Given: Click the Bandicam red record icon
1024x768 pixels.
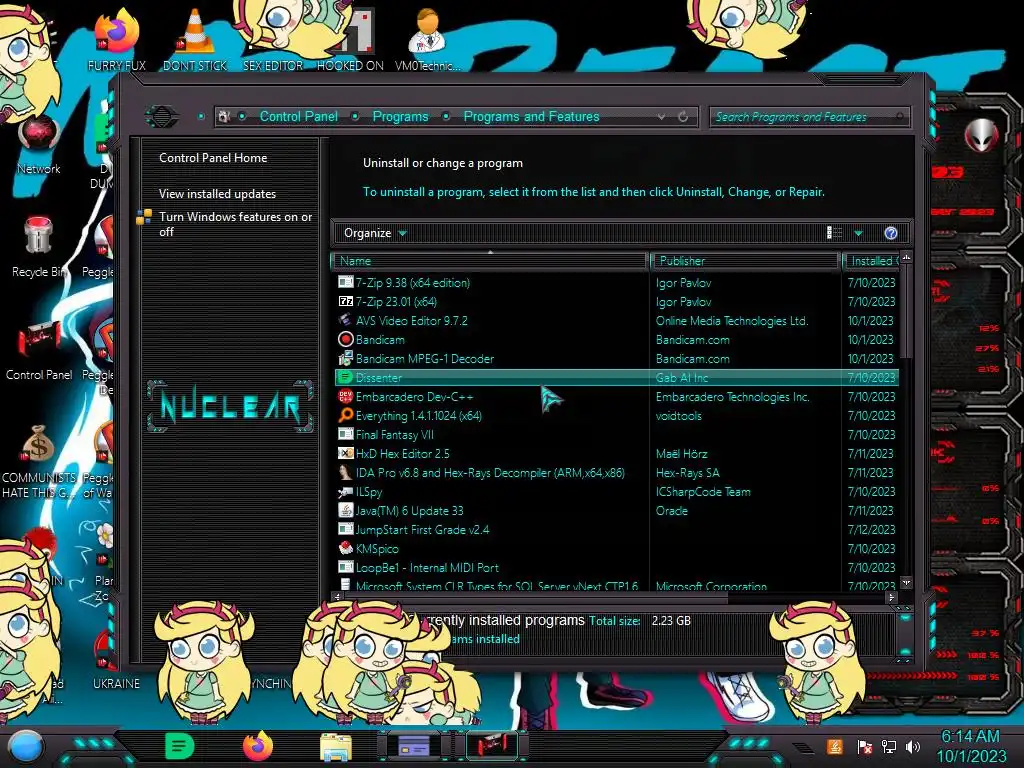Looking at the screenshot, I should [345, 340].
